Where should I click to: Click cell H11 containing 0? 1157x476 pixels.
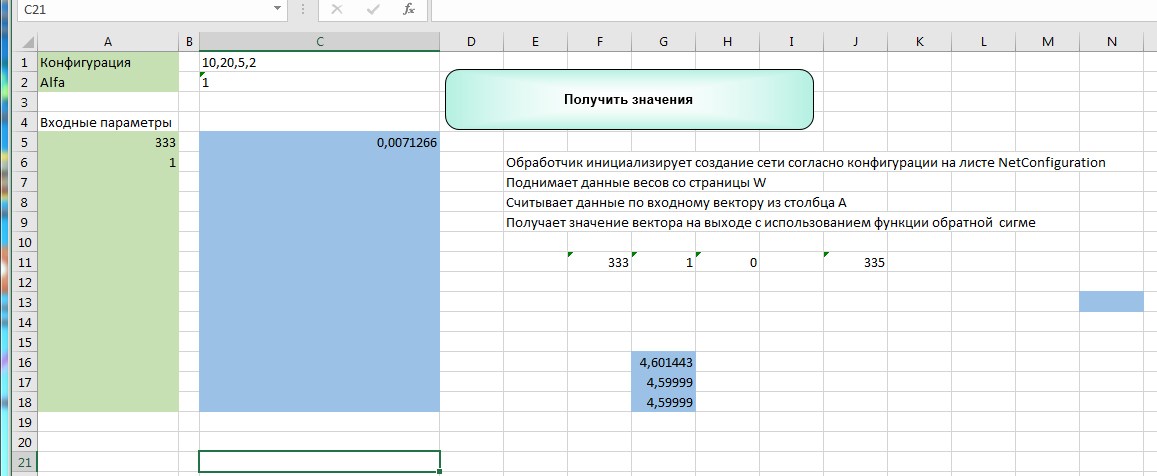(x=728, y=262)
